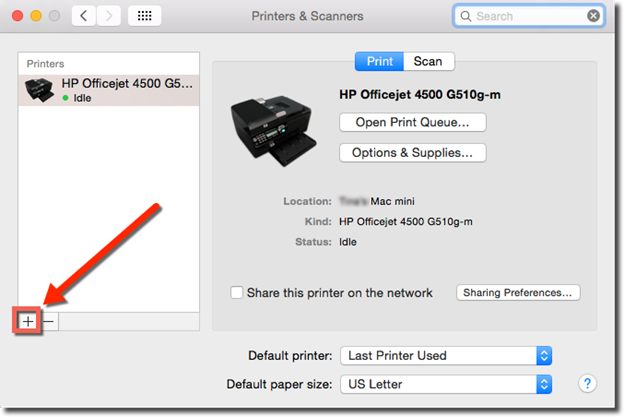
Task: Enable Share this printer on the network
Action: [x=236, y=293]
